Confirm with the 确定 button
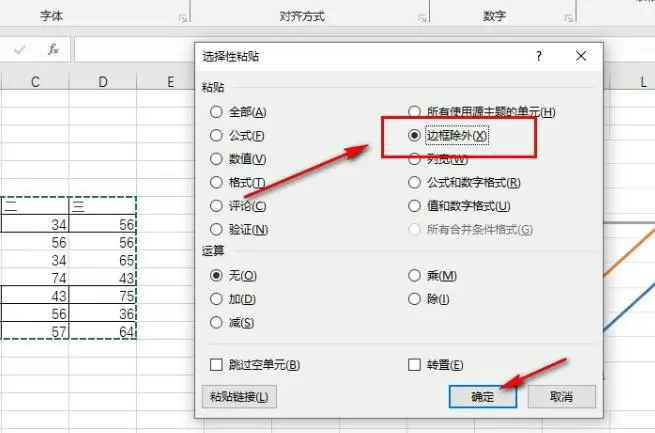Screen dimensions: 655x433 [x=482, y=397]
